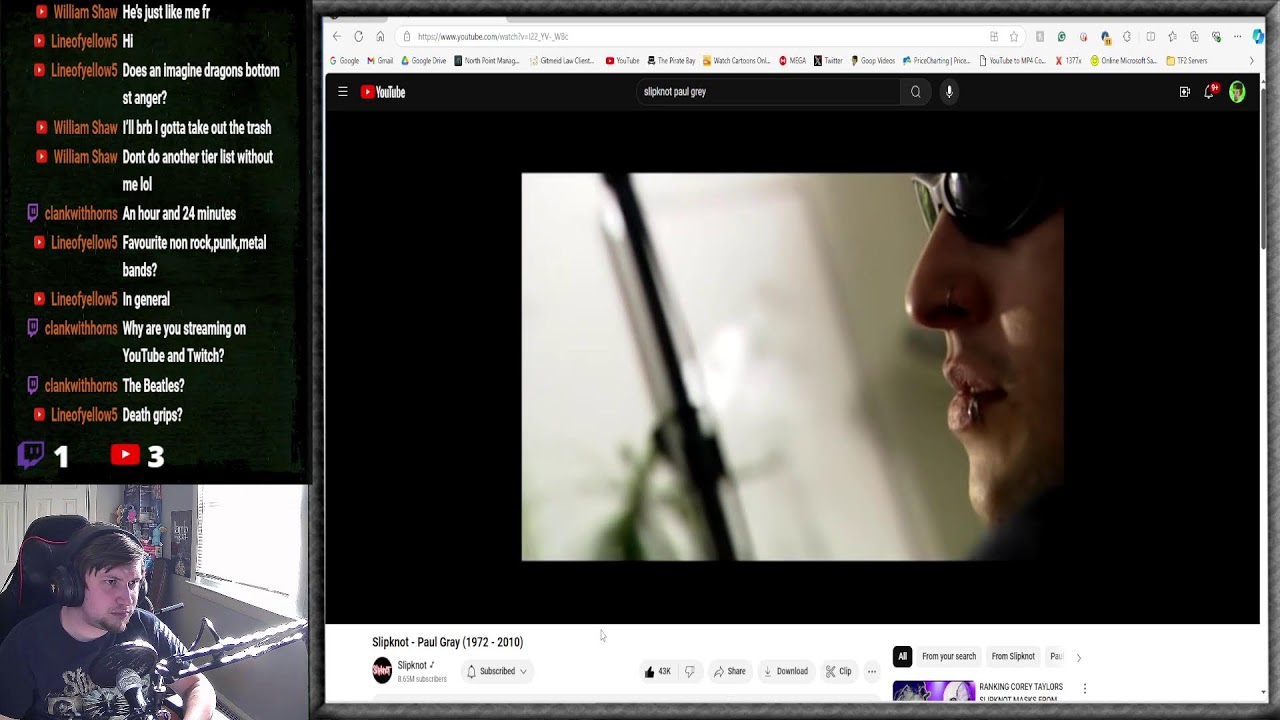The width and height of the screenshot is (1280, 720).
Task: Click the Twitch viewer count icon
Action: coord(31,455)
